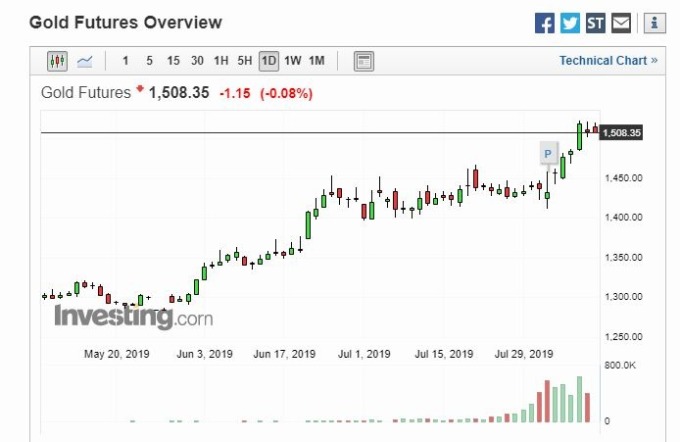Click the P pattern marker on chart
The height and width of the screenshot is (442, 680).
click(548, 154)
